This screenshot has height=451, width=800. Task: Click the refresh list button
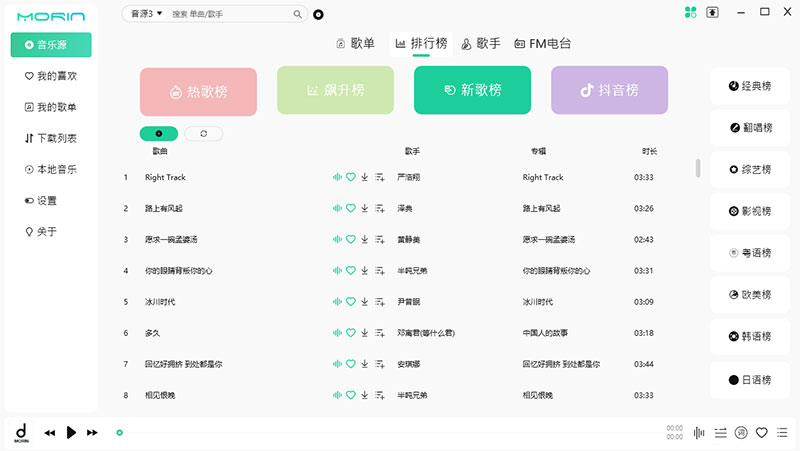tap(204, 133)
